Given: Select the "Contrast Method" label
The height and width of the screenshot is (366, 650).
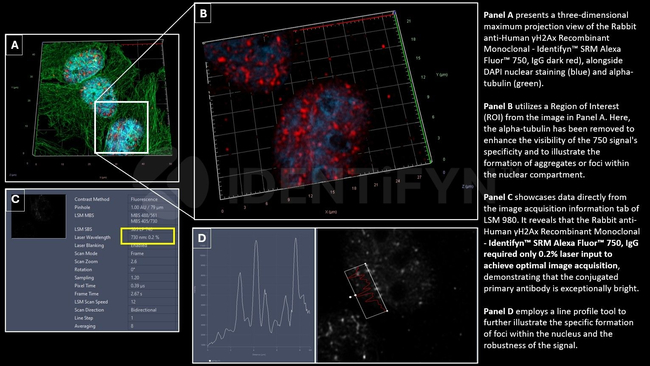Looking at the screenshot, I should pos(92,199).
